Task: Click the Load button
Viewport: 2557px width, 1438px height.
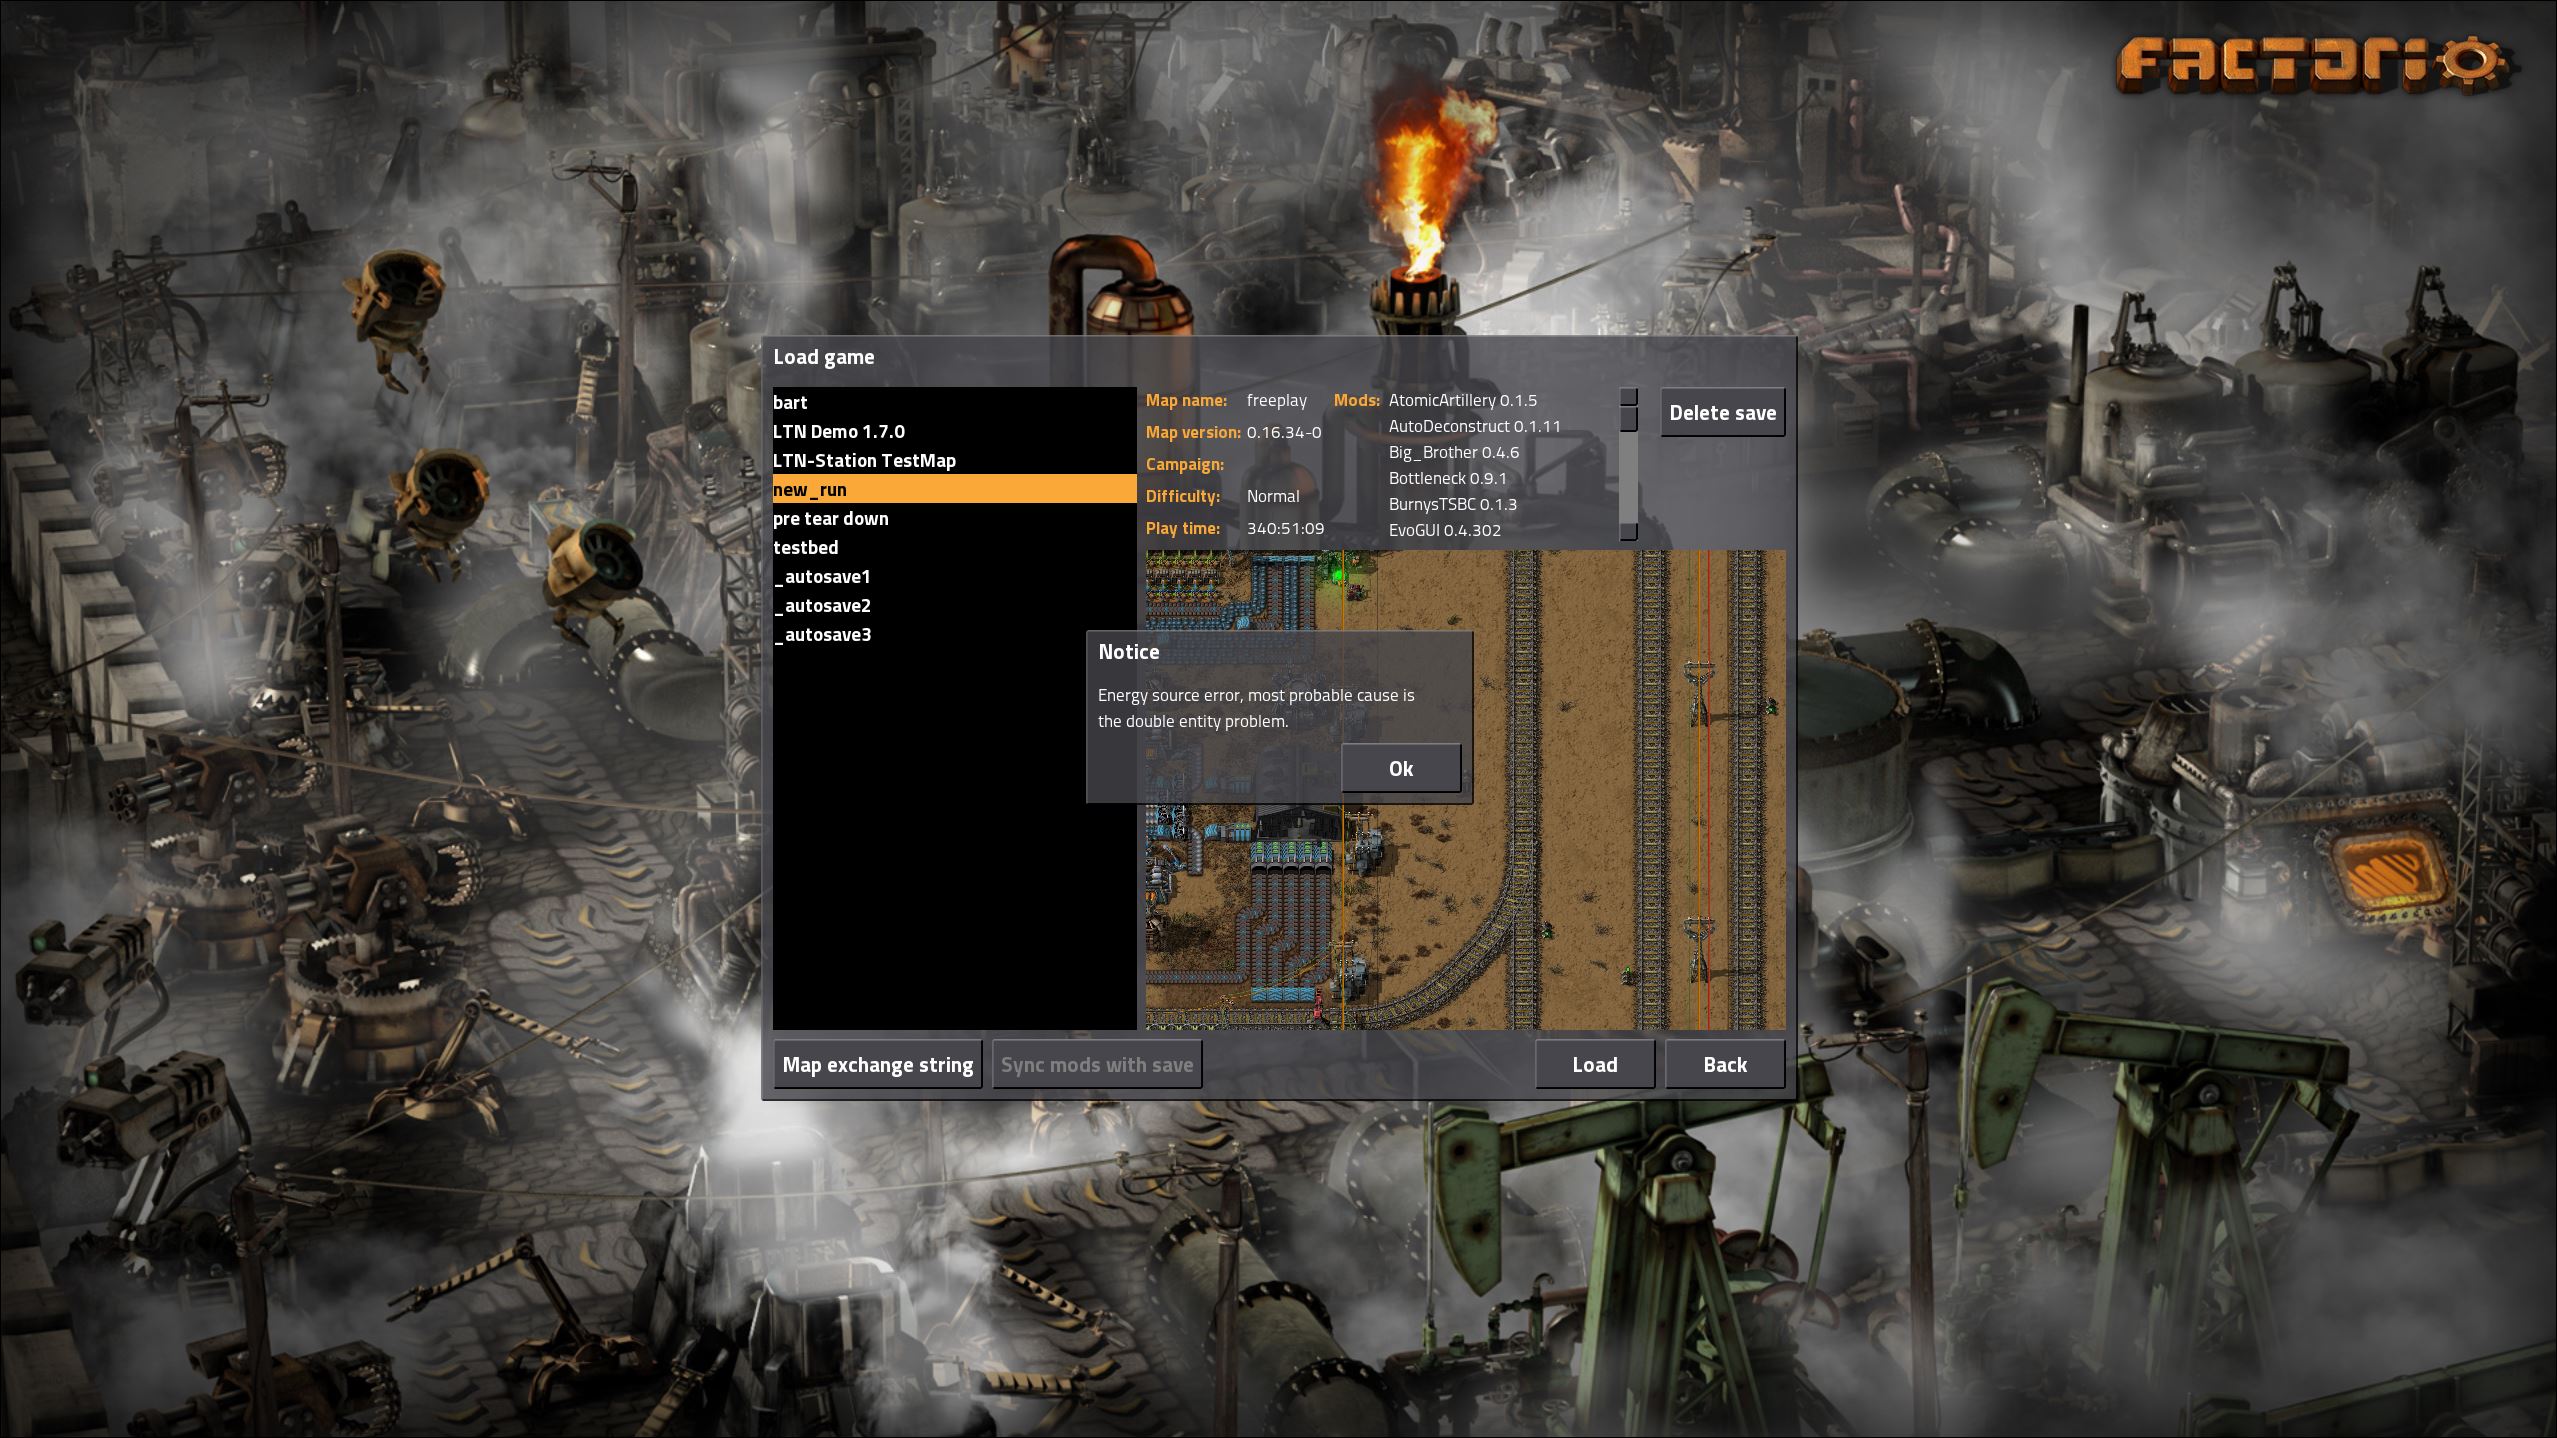Action: click(1594, 1064)
